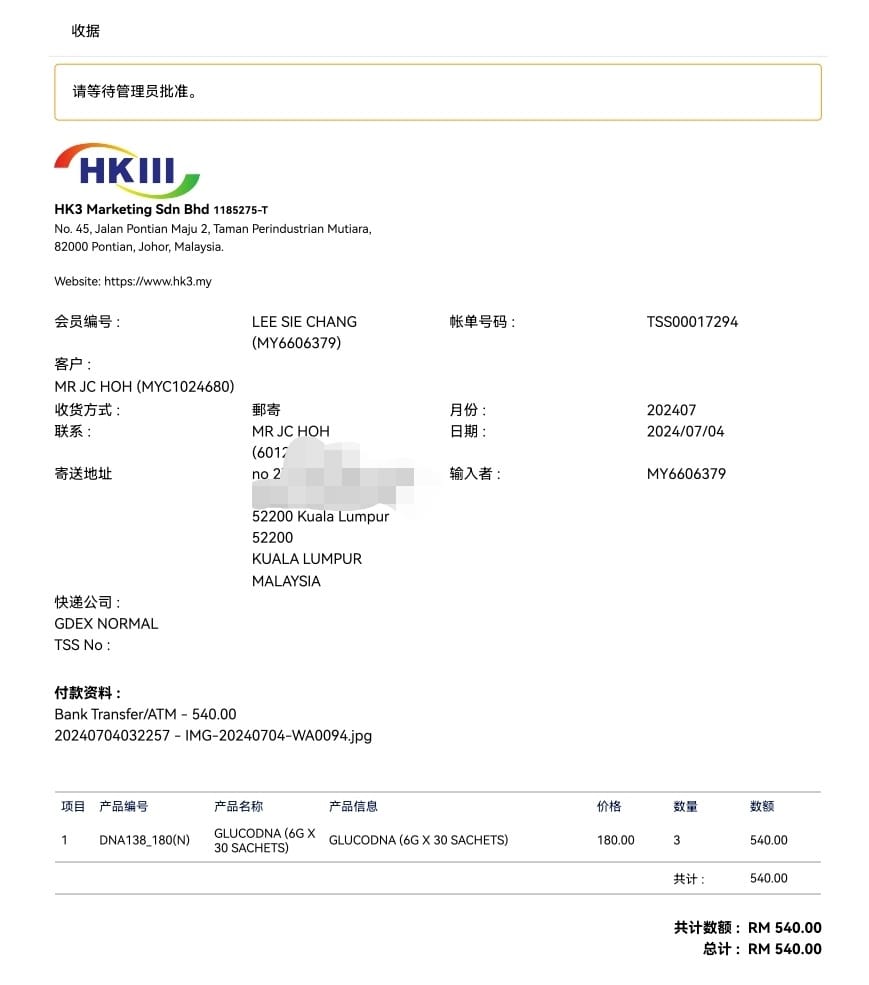869x985 pixels.
Task: Click the 邮寄 delivery method value
Action: 266,410
